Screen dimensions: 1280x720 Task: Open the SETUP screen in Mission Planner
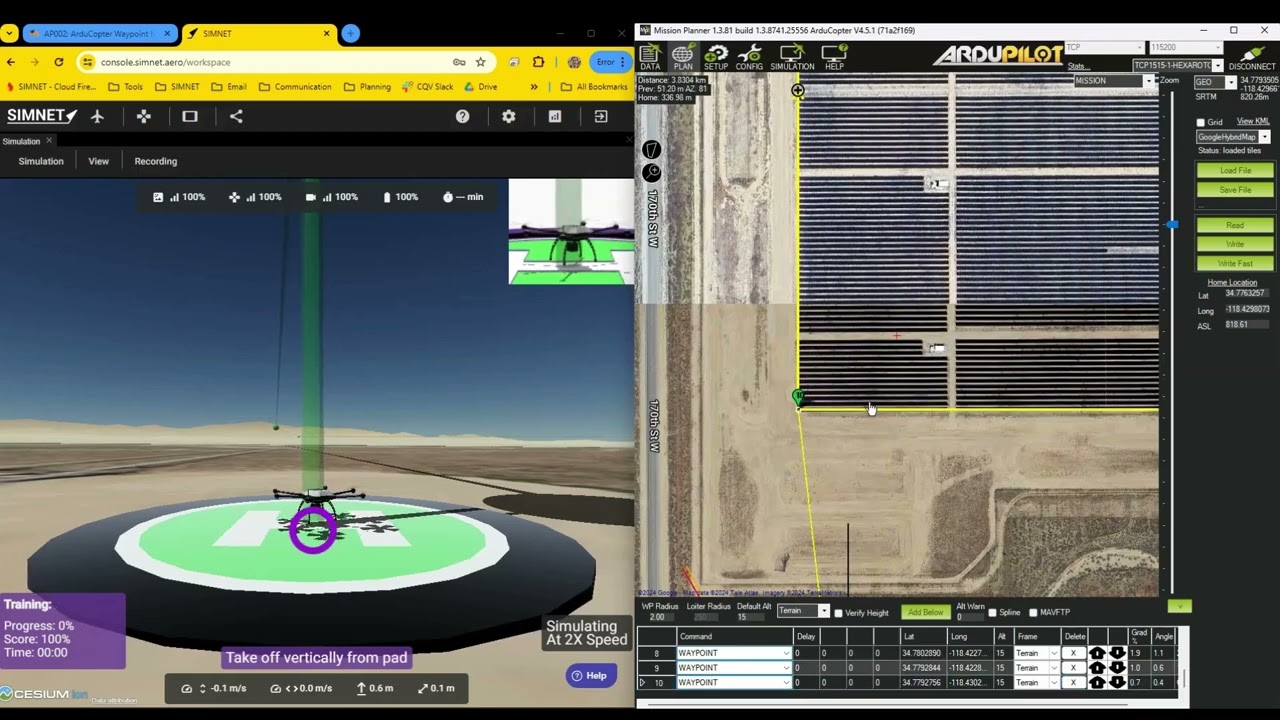(716, 58)
